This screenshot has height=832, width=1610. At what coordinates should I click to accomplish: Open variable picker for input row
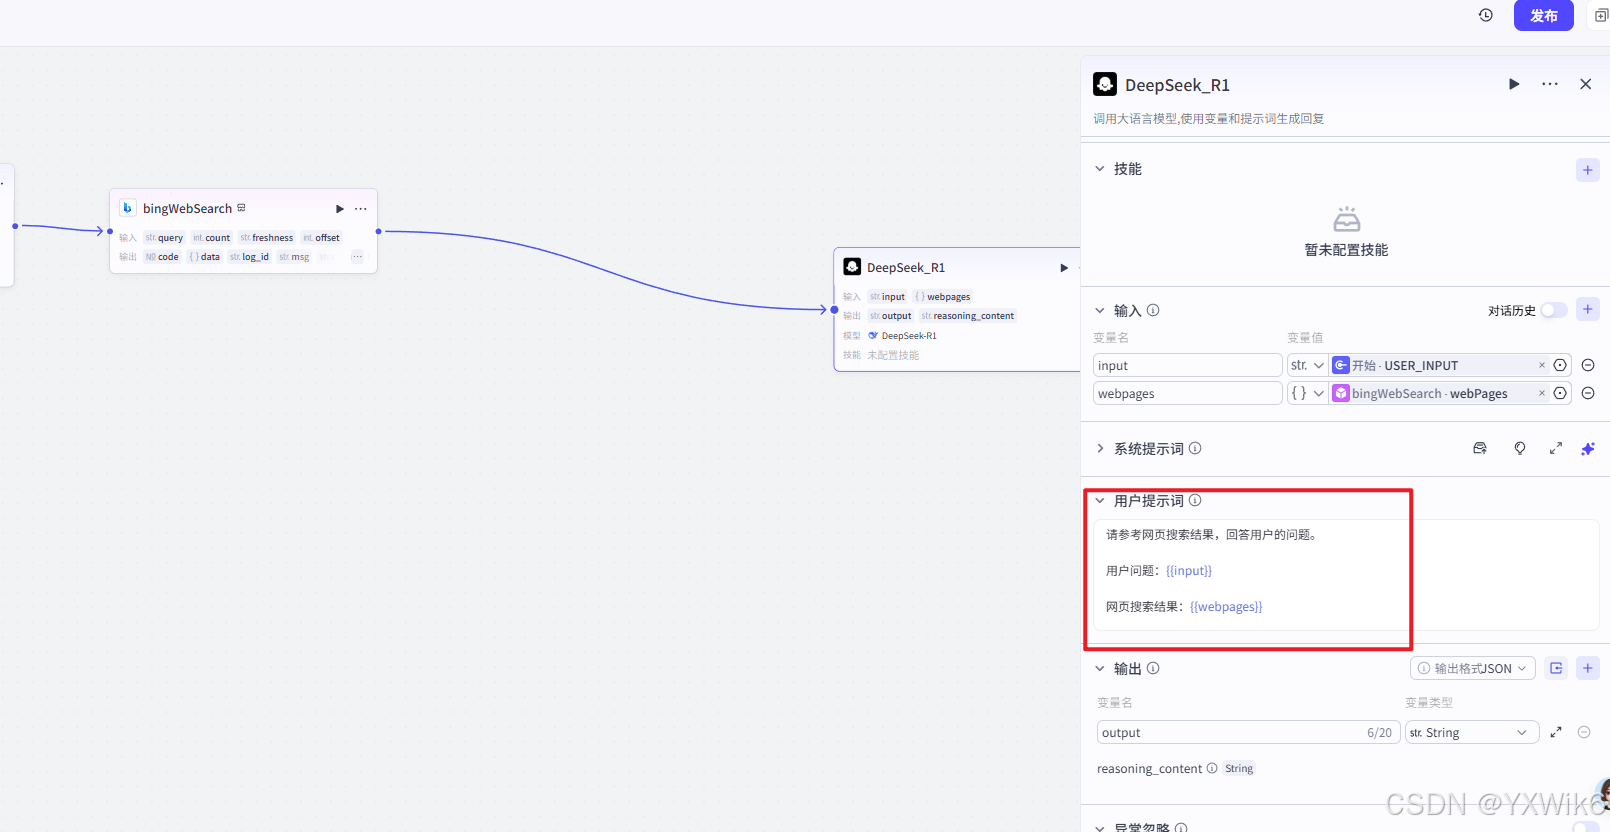click(1560, 365)
